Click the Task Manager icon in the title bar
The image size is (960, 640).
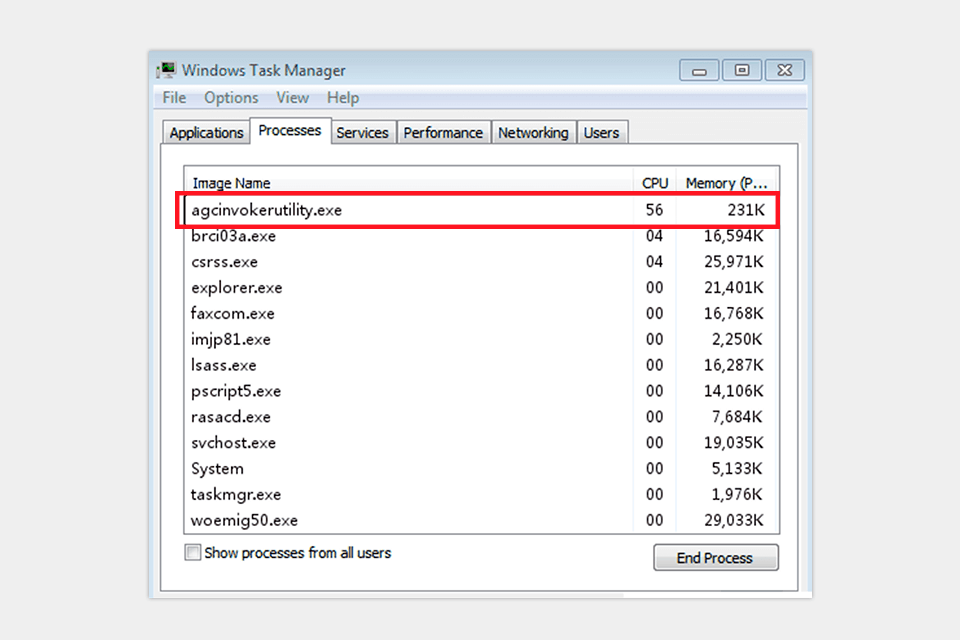166,70
